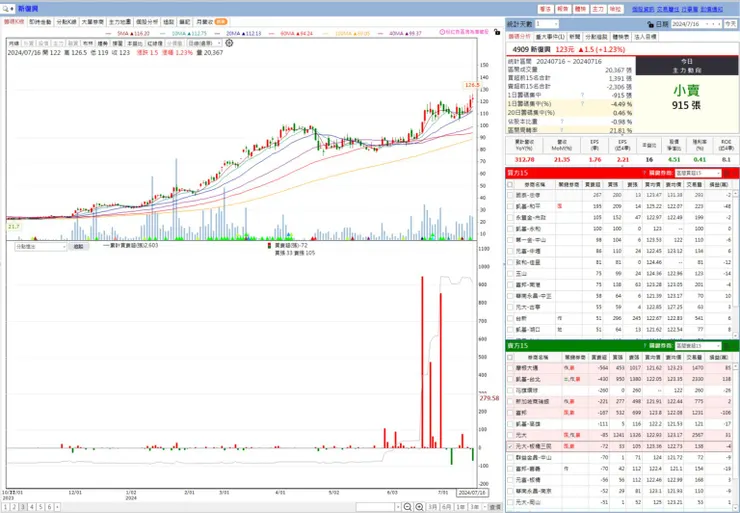Open the stock search magnifier icon
This screenshot has width=740, height=513.
point(6,8)
